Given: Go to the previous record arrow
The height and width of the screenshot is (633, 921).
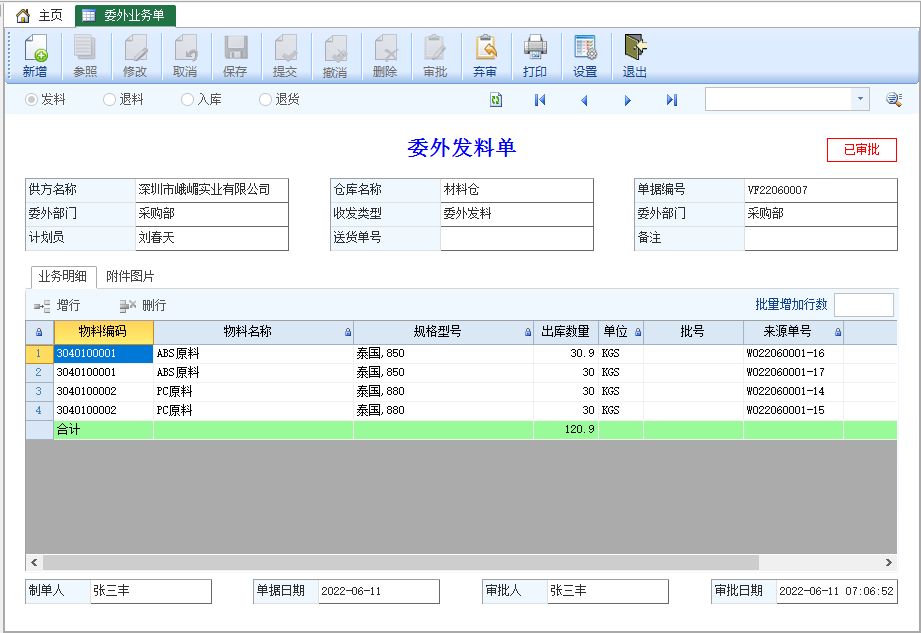Looking at the screenshot, I should [584, 100].
